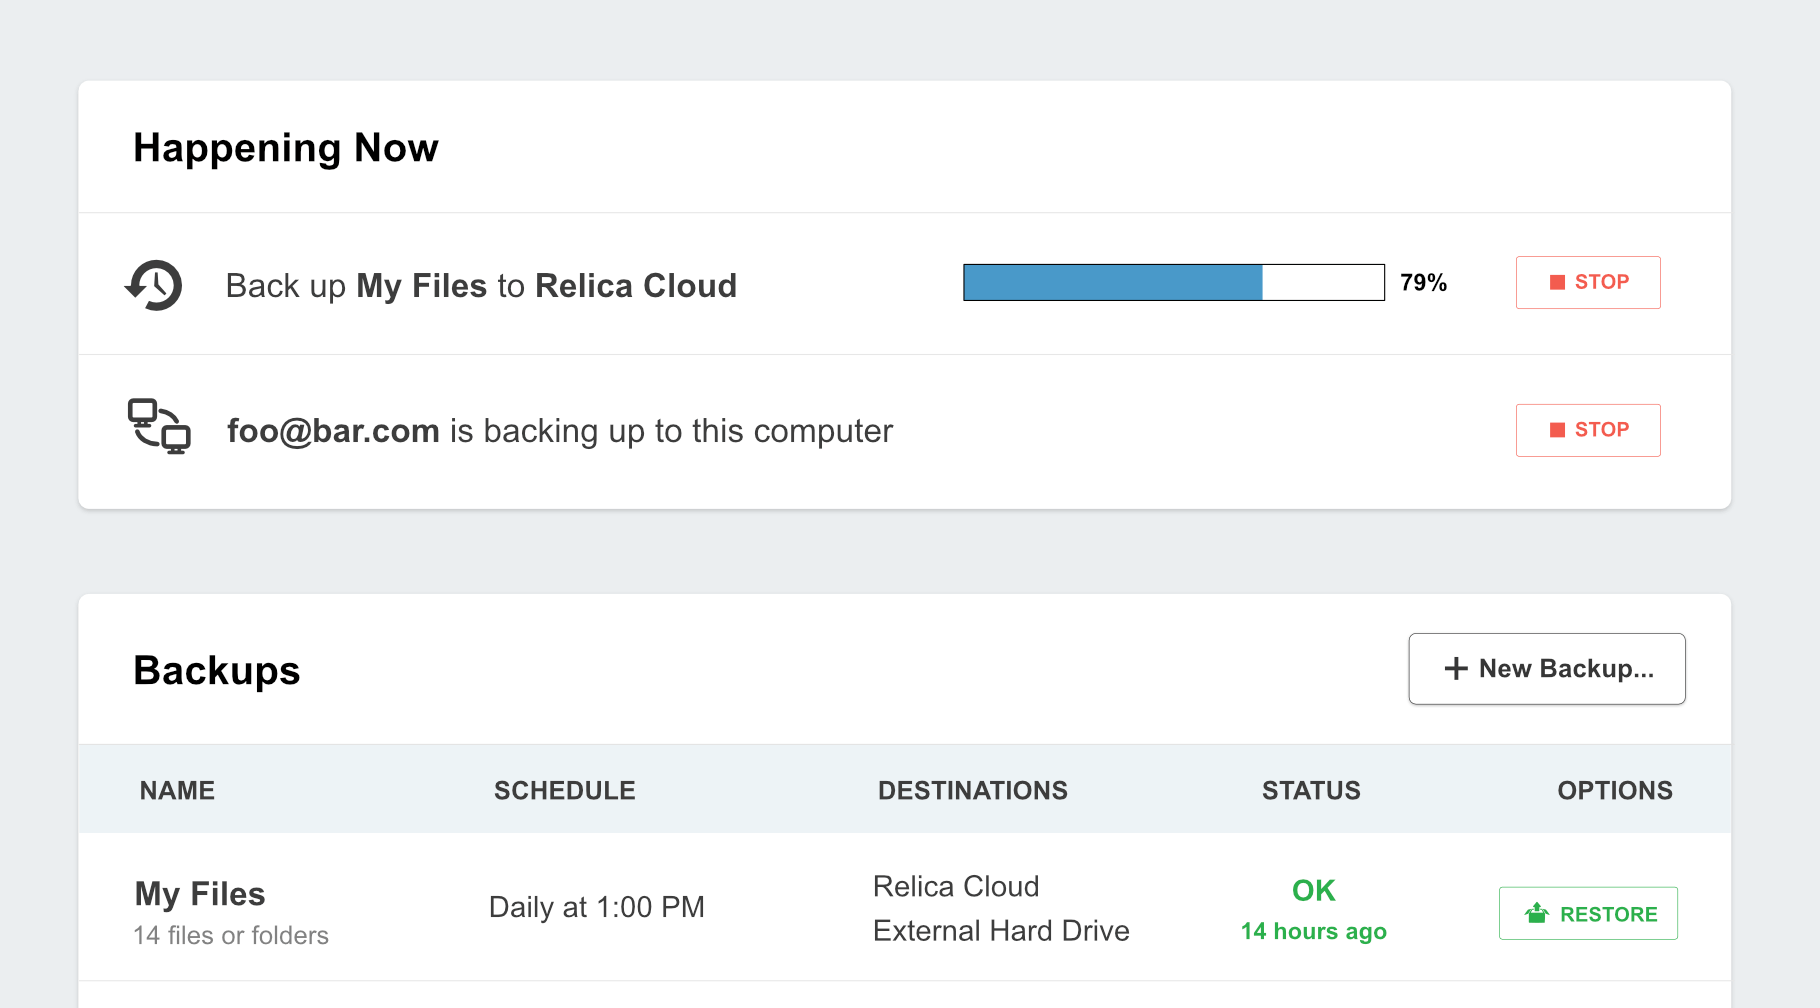Click the green restore box icon

coord(1536,913)
